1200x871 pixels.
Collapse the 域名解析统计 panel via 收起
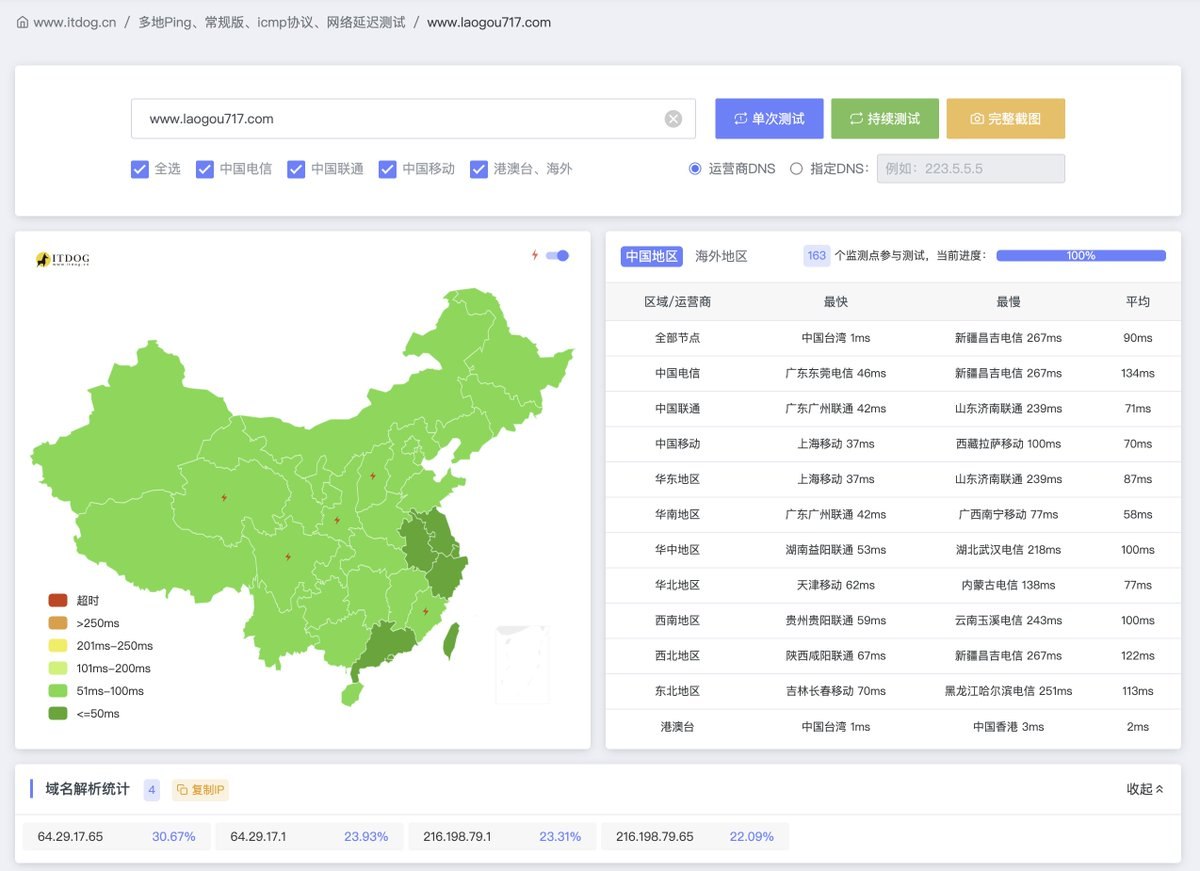pos(1143,789)
